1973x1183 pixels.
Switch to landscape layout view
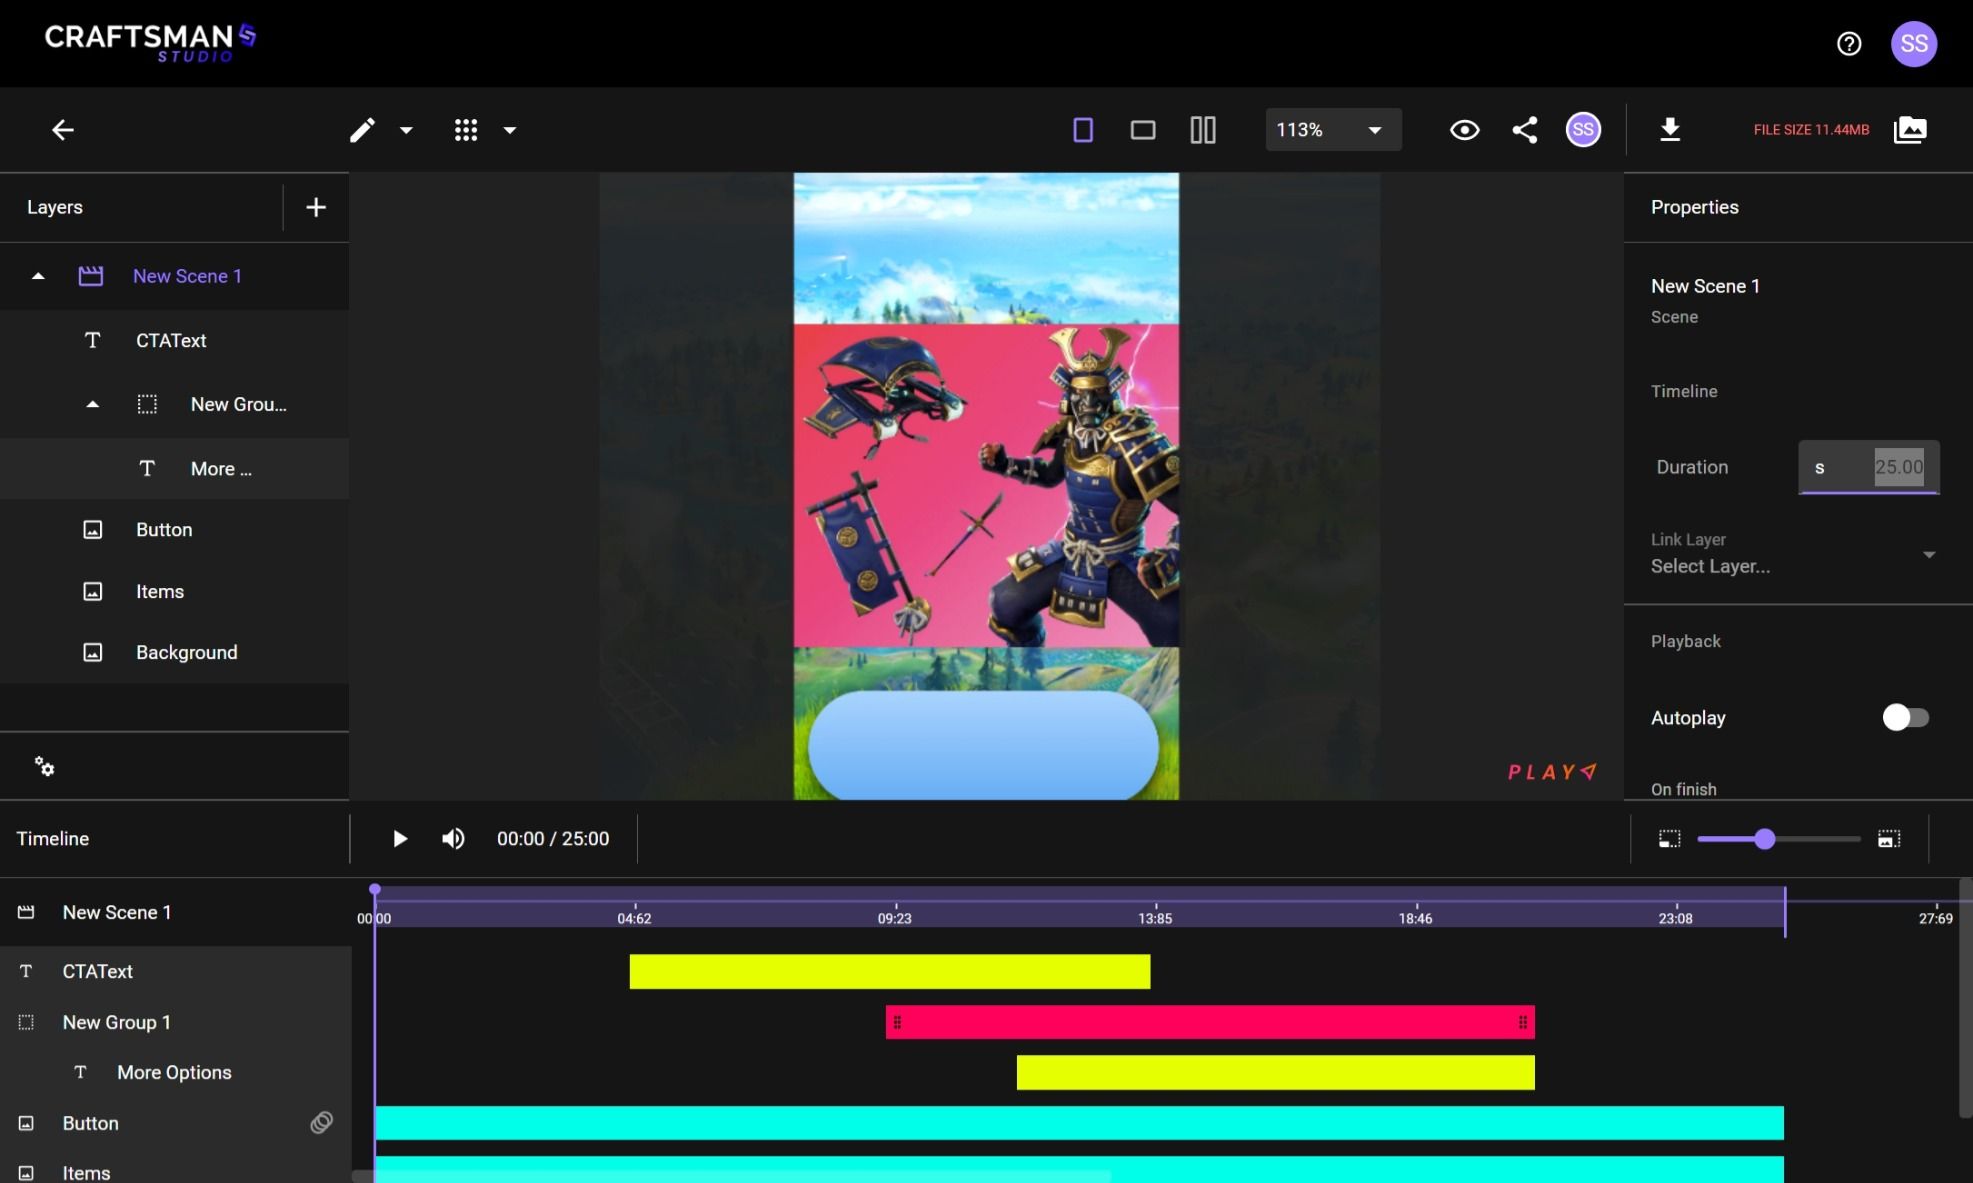point(1143,130)
